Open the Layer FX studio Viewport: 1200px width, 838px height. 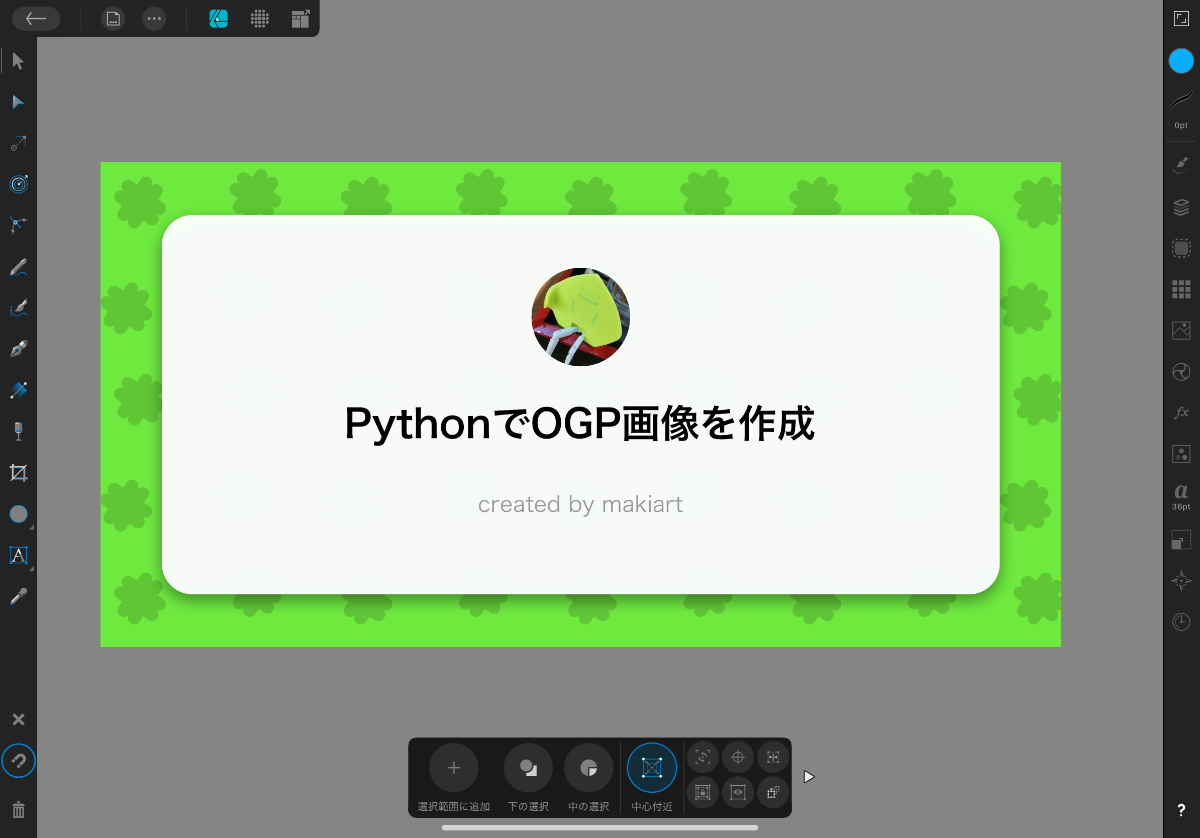[1181, 413]
